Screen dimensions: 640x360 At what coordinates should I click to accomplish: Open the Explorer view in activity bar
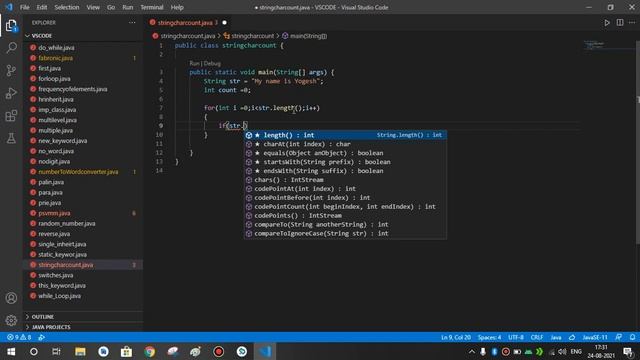(11, 26)
